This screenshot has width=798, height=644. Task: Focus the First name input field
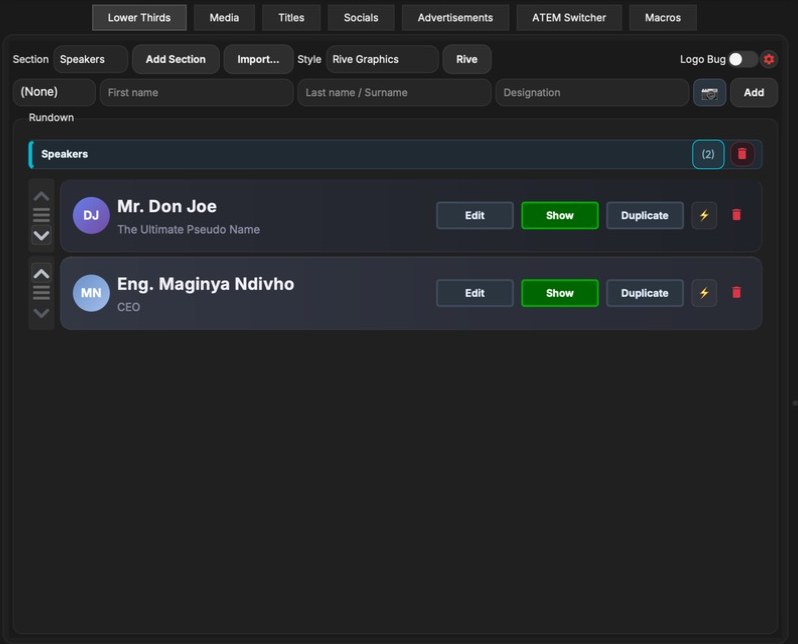pos(196,93)
